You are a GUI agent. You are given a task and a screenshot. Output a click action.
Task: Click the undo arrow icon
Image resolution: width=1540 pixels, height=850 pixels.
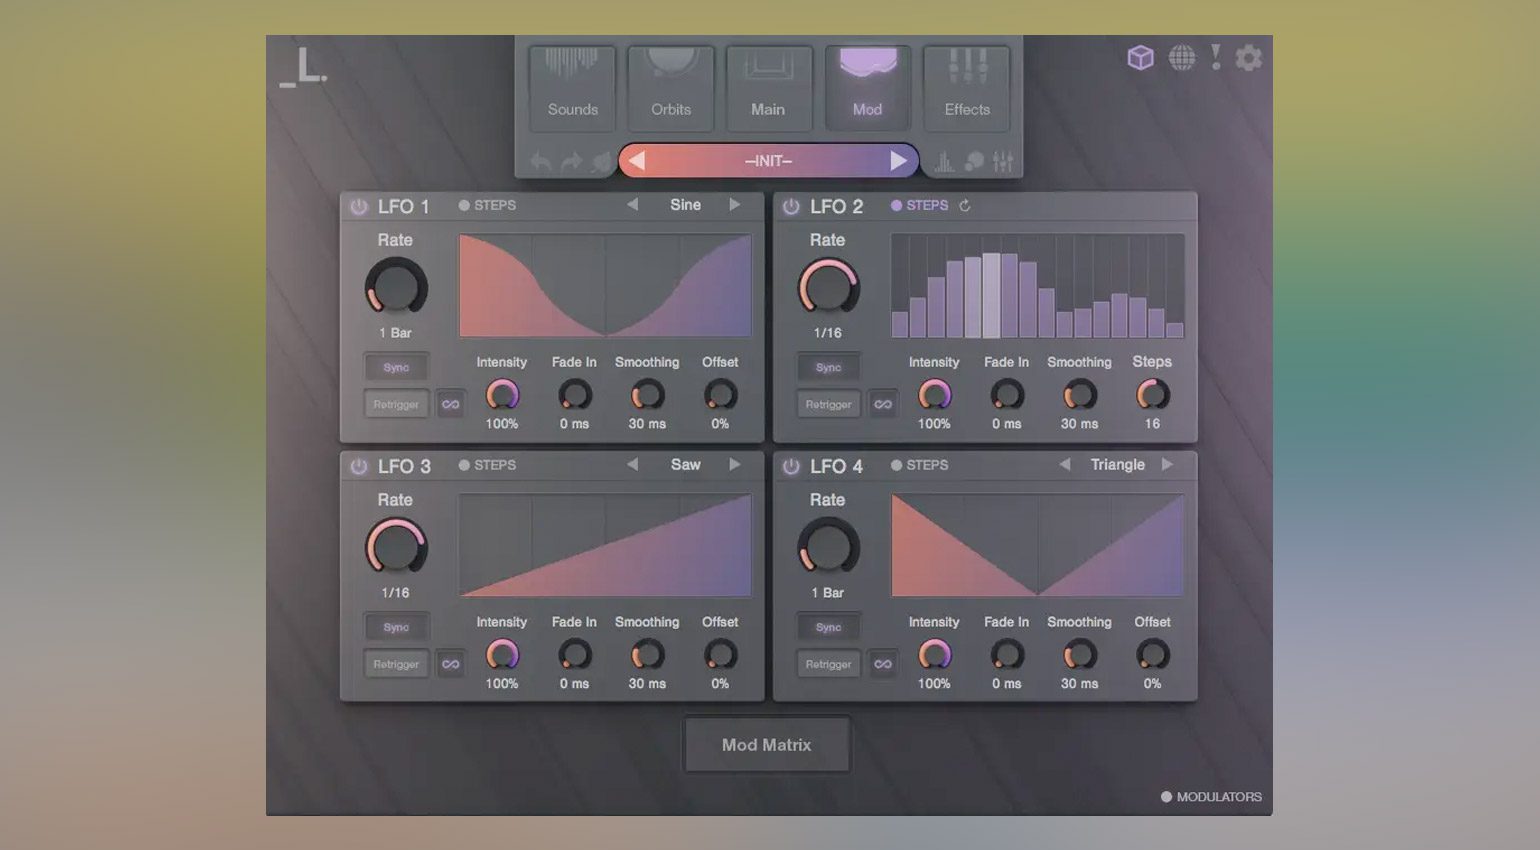(541, 161)
